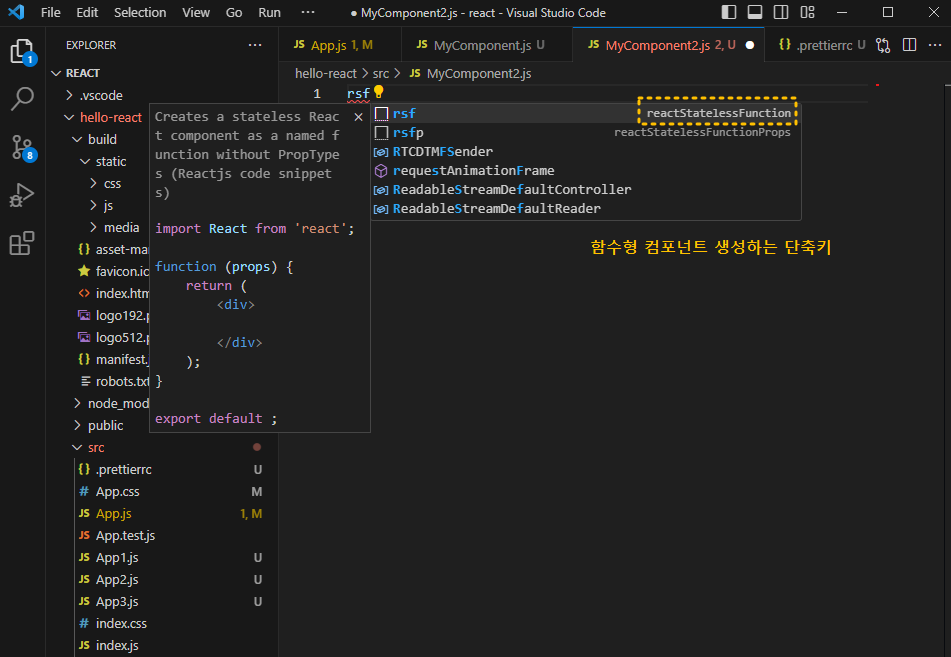Open index.js in explorer

point(164,645)
